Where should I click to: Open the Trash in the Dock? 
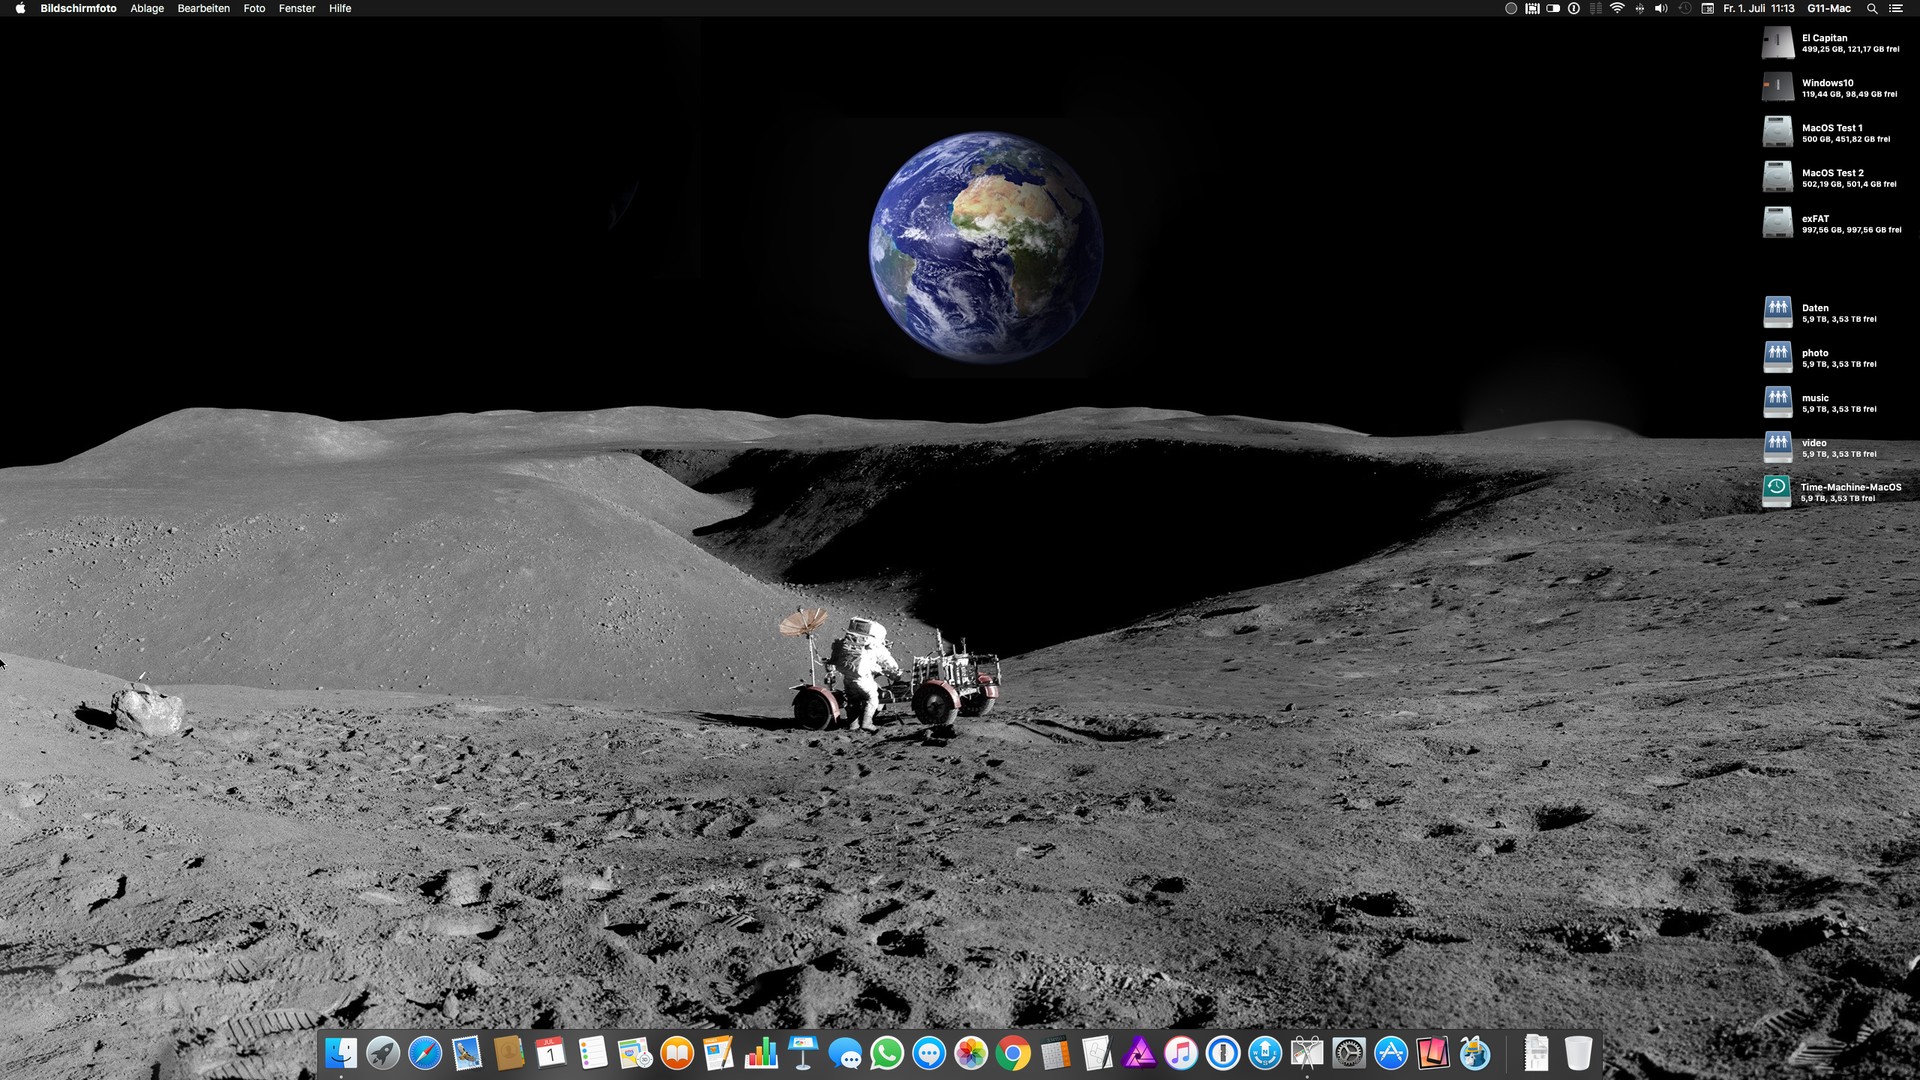(x=1578, y=1053)
